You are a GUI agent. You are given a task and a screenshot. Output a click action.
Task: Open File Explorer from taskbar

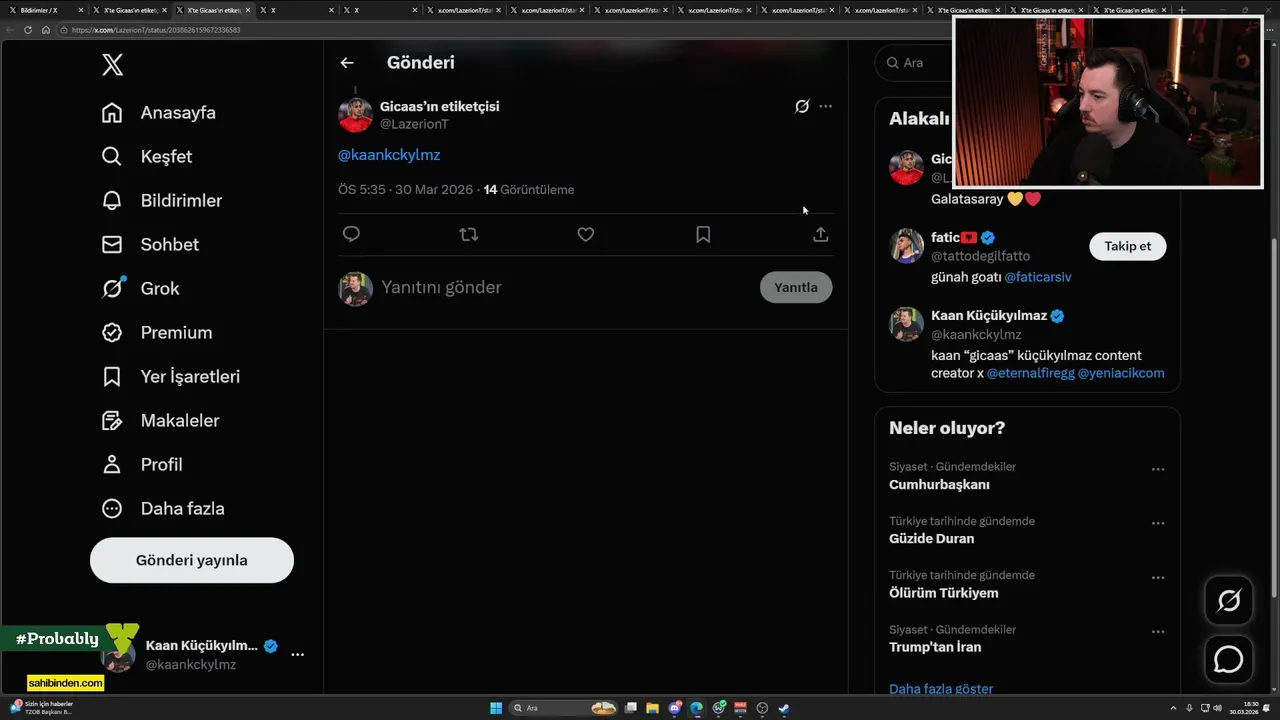652,708
